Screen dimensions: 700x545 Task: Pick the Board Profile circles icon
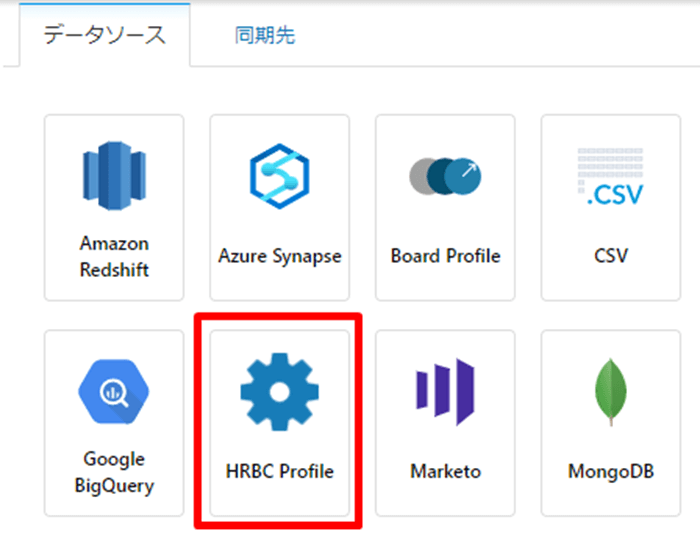pyautogui.click(x=445, y=176)
